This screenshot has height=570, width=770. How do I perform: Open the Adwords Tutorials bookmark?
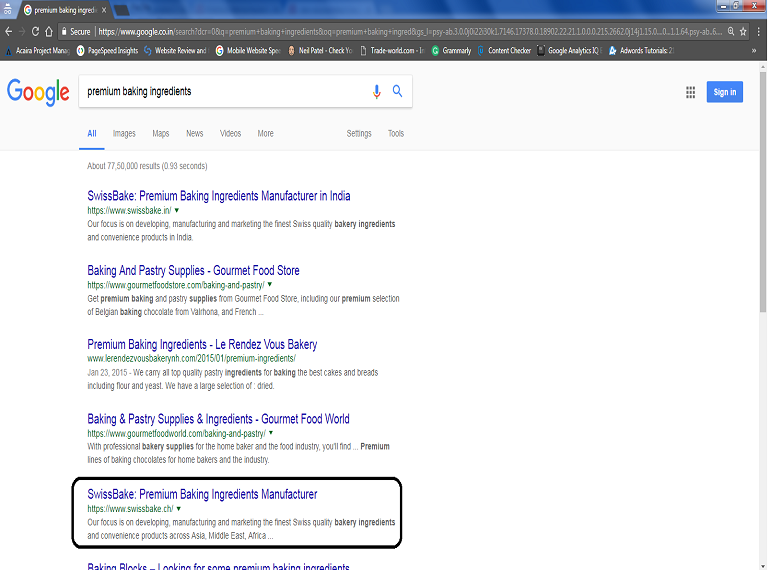(x=641, y=51)
